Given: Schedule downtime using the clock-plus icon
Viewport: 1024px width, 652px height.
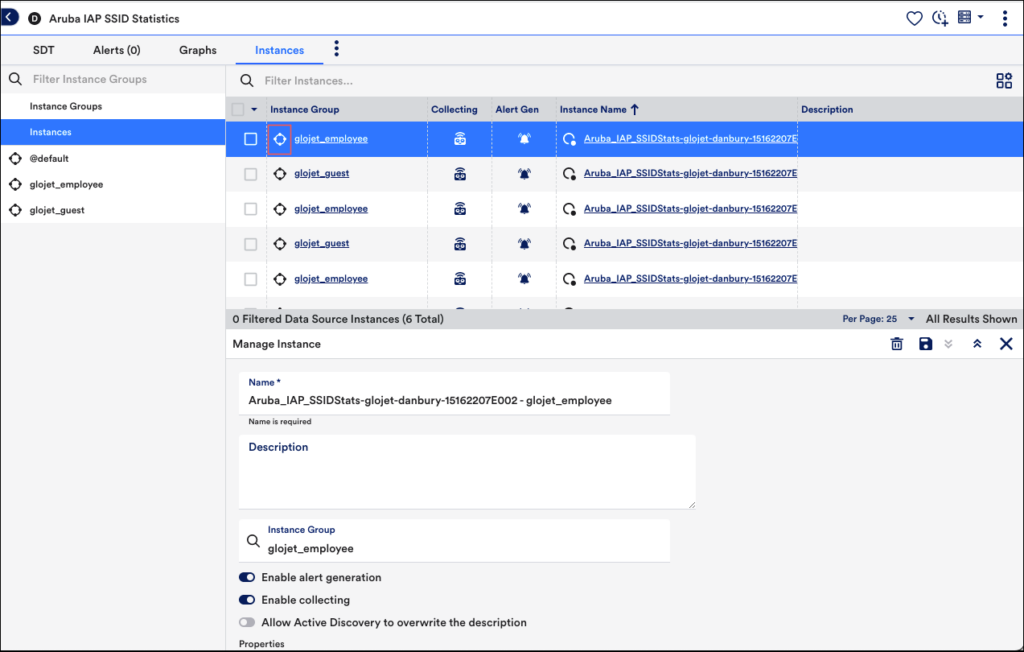Looking at the screenshot, I should (x=940, y=18).
